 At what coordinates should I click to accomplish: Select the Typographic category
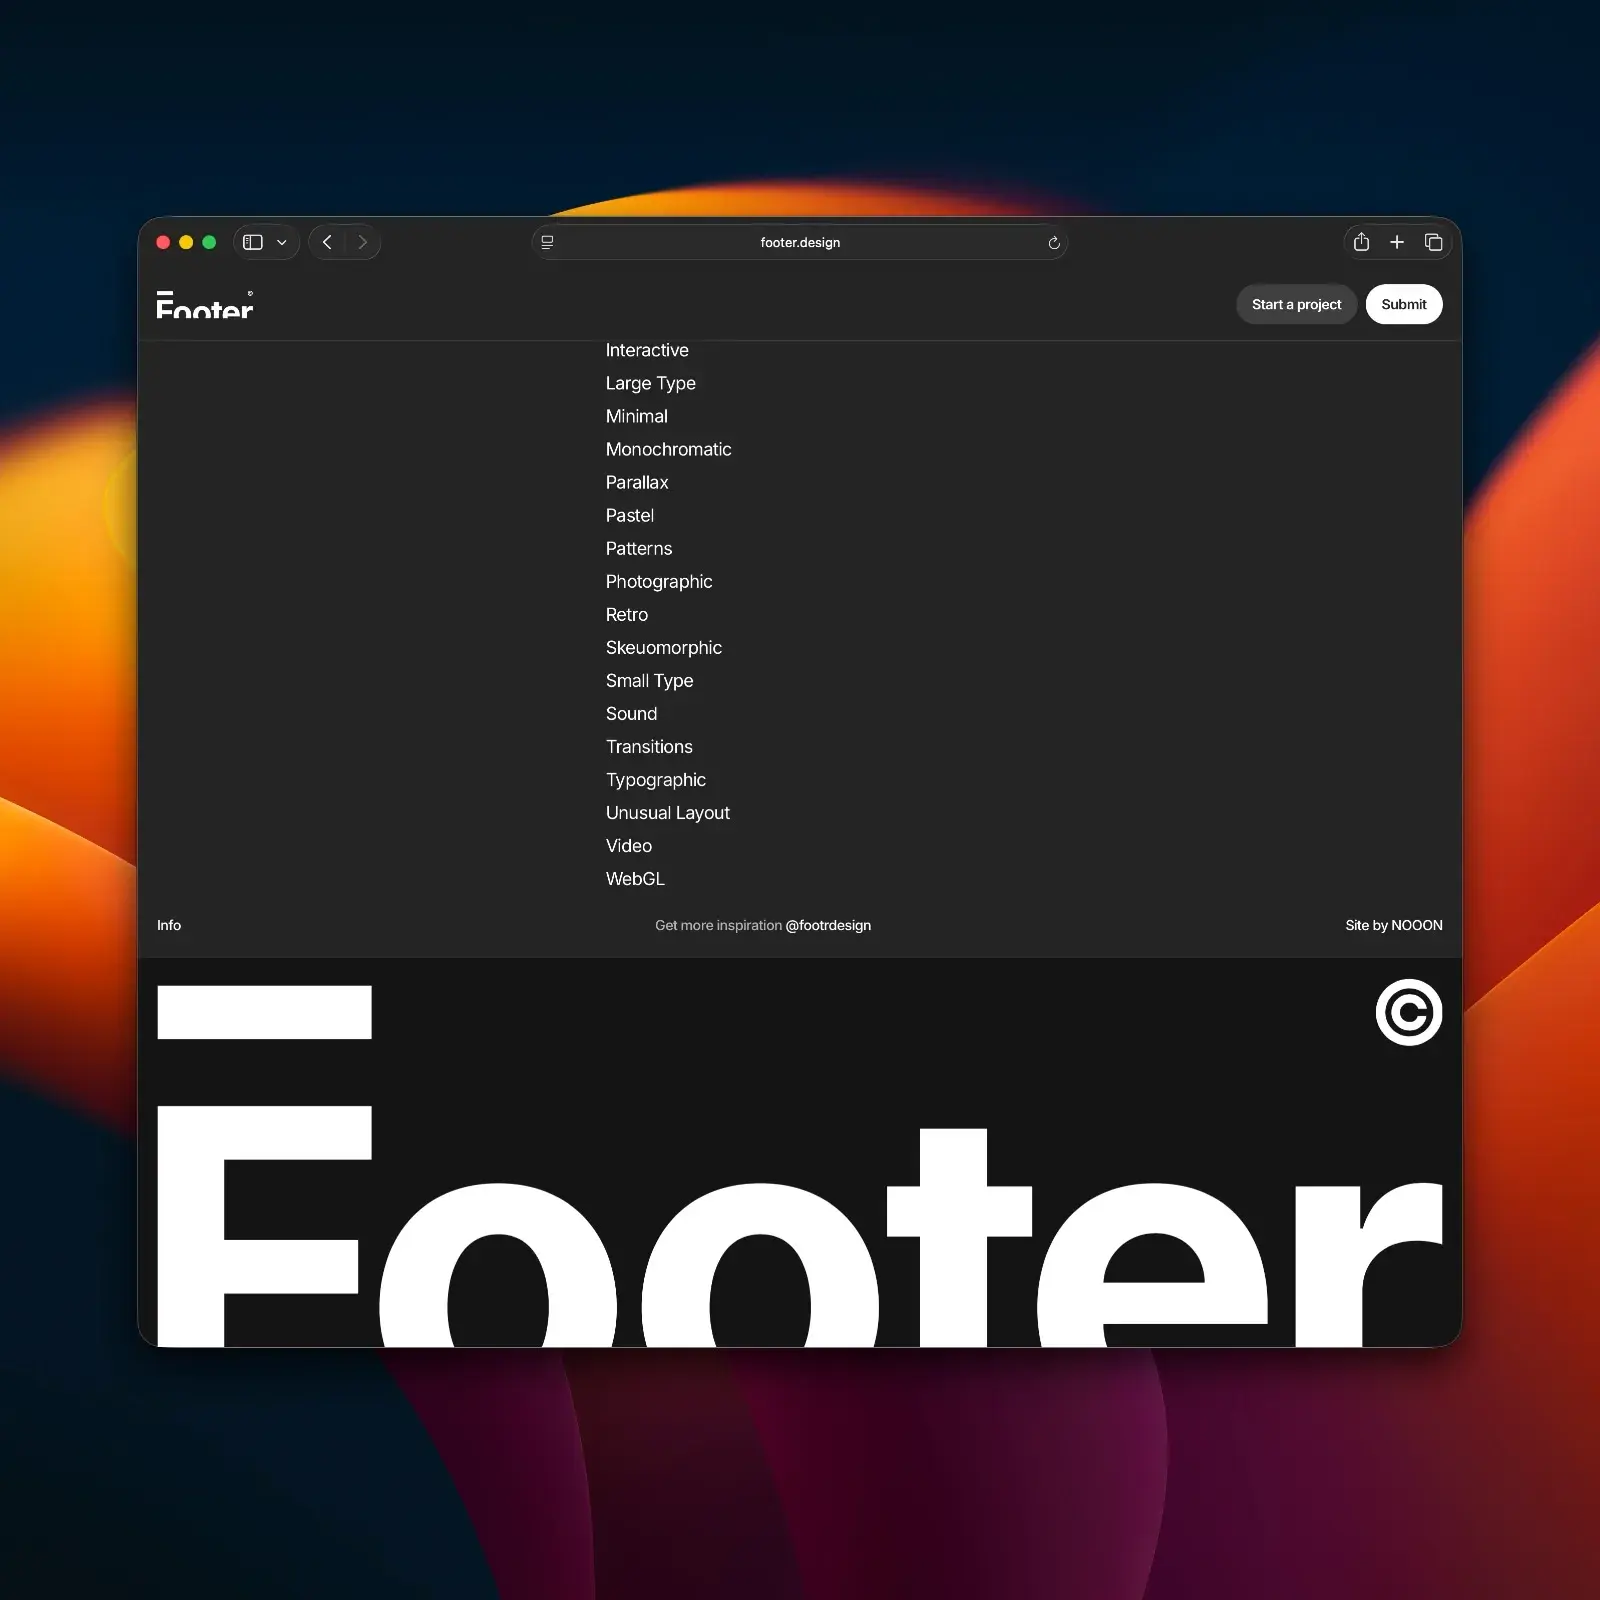[656, 779]
